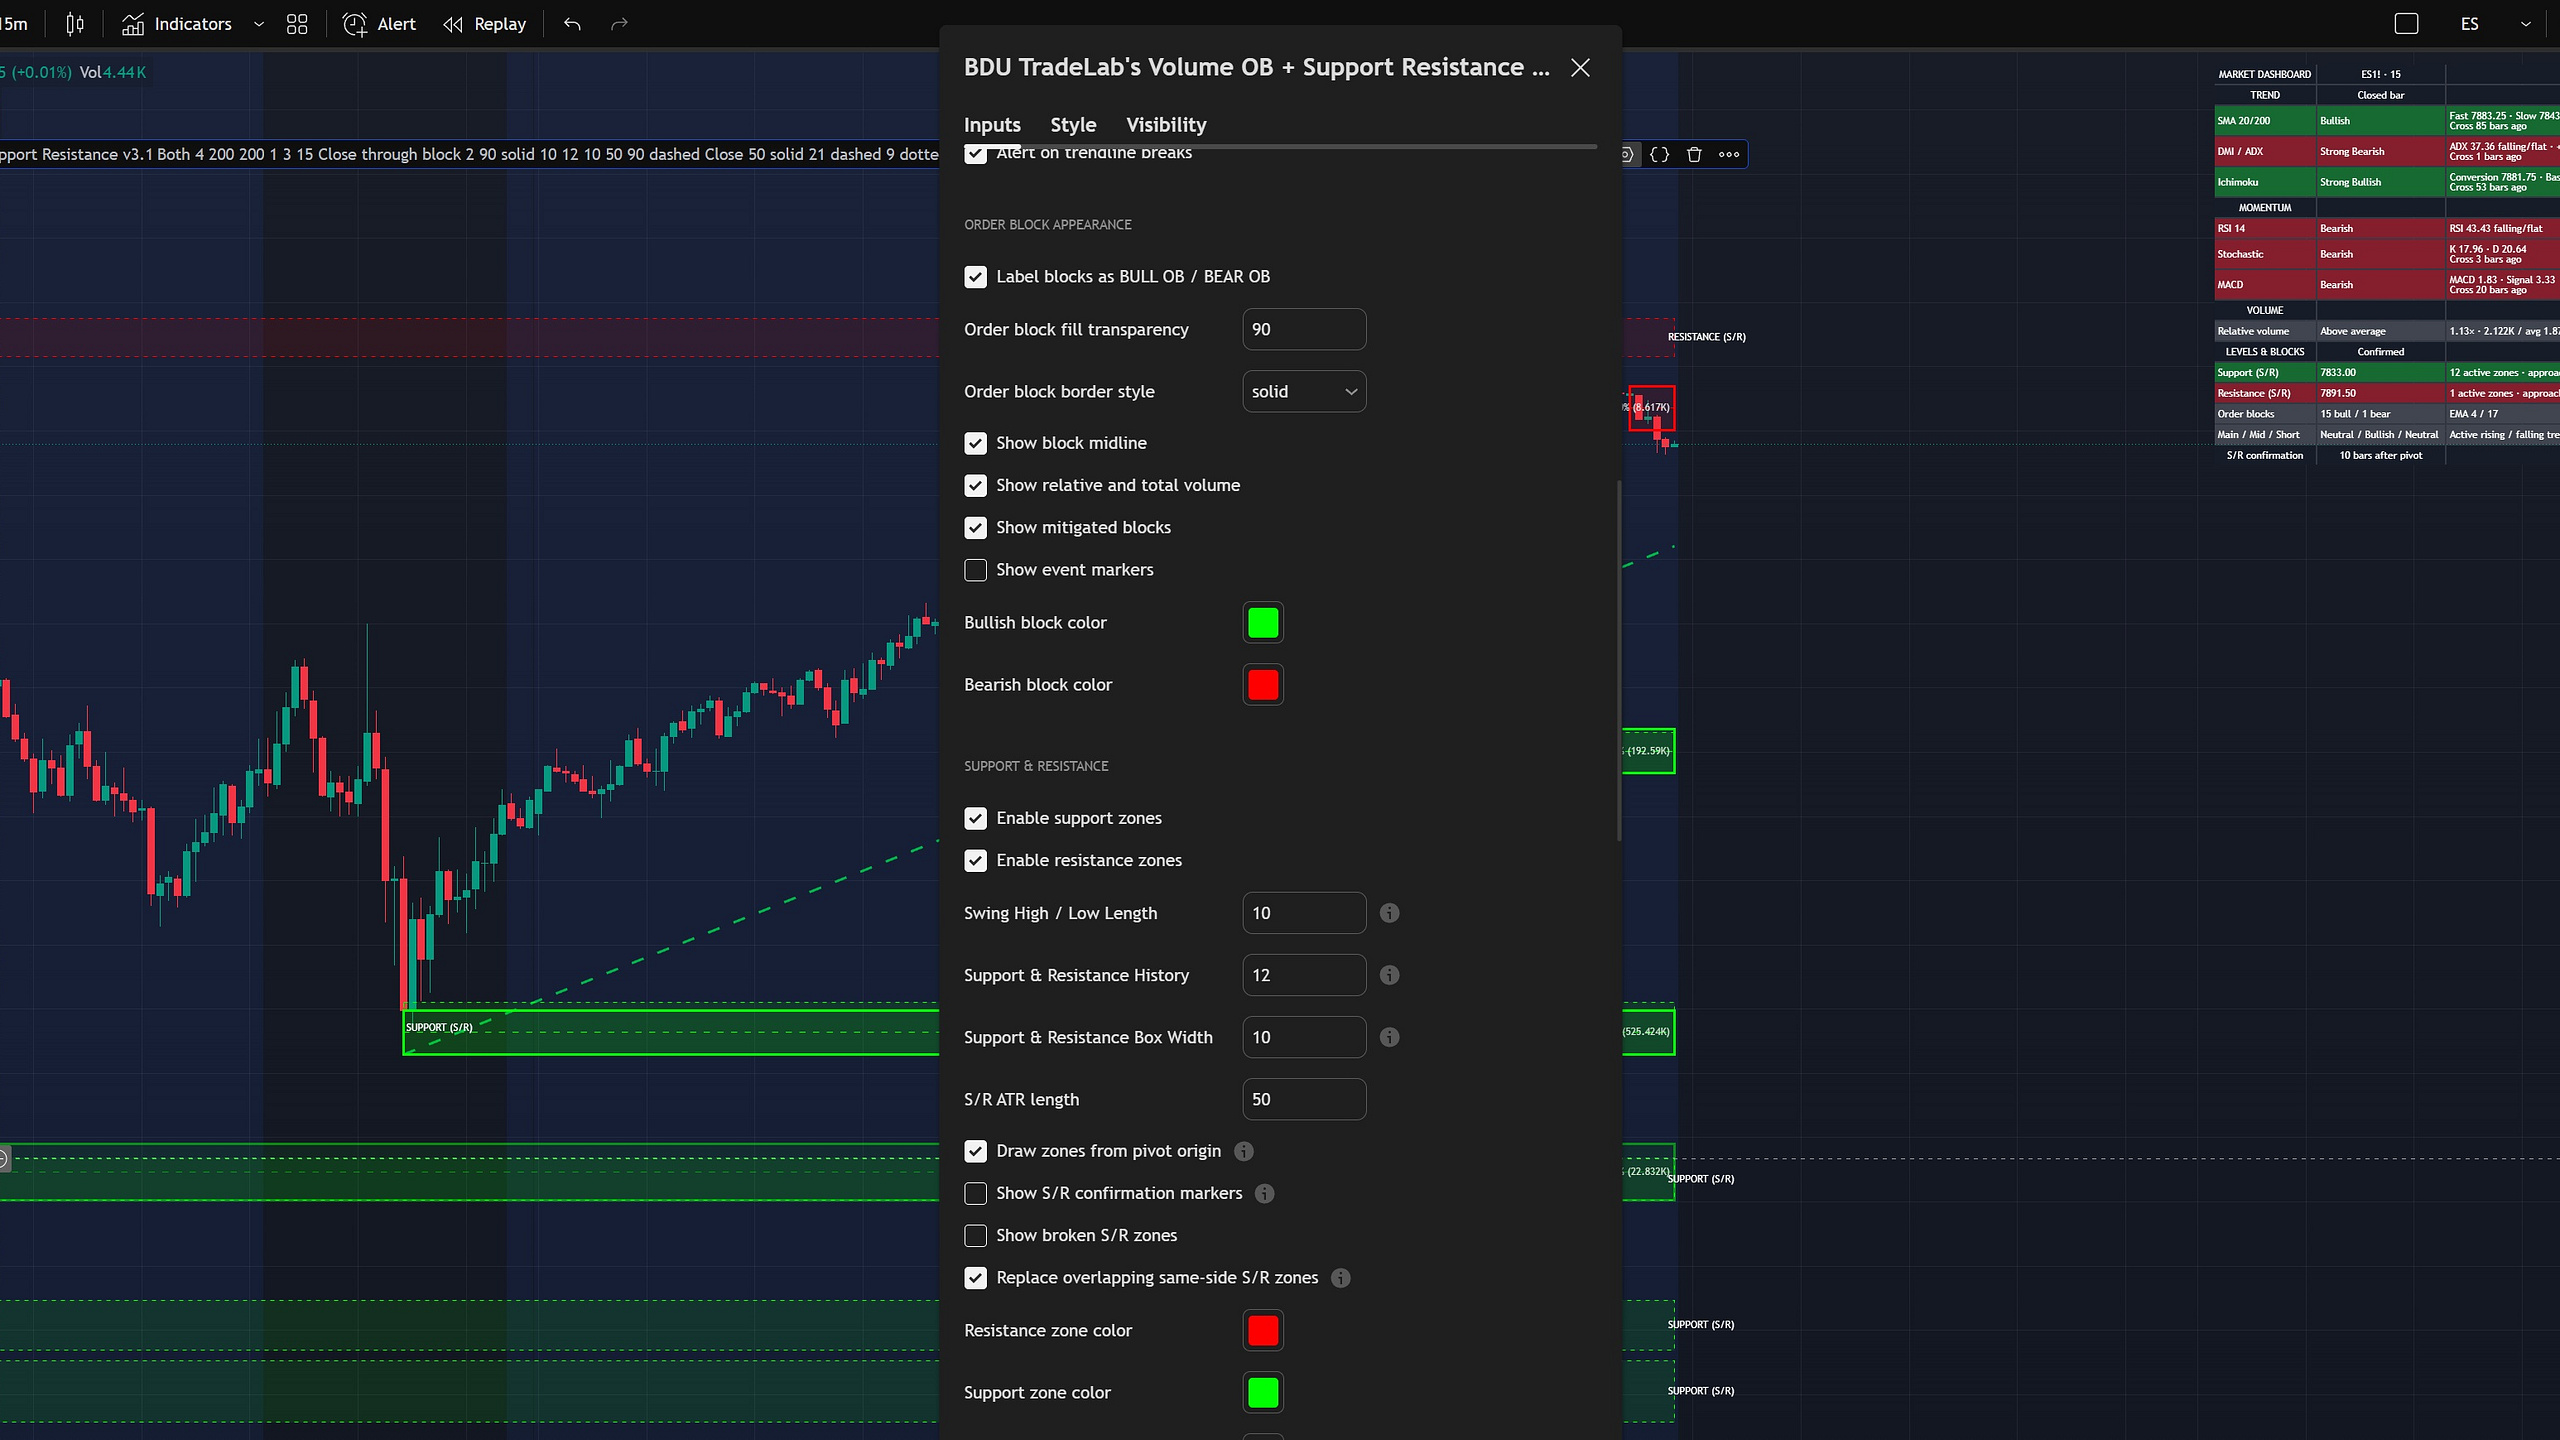2560x1440 pixels.
Task: Show info for Draw zones from pivot origin
Action: [1243, 1151]
